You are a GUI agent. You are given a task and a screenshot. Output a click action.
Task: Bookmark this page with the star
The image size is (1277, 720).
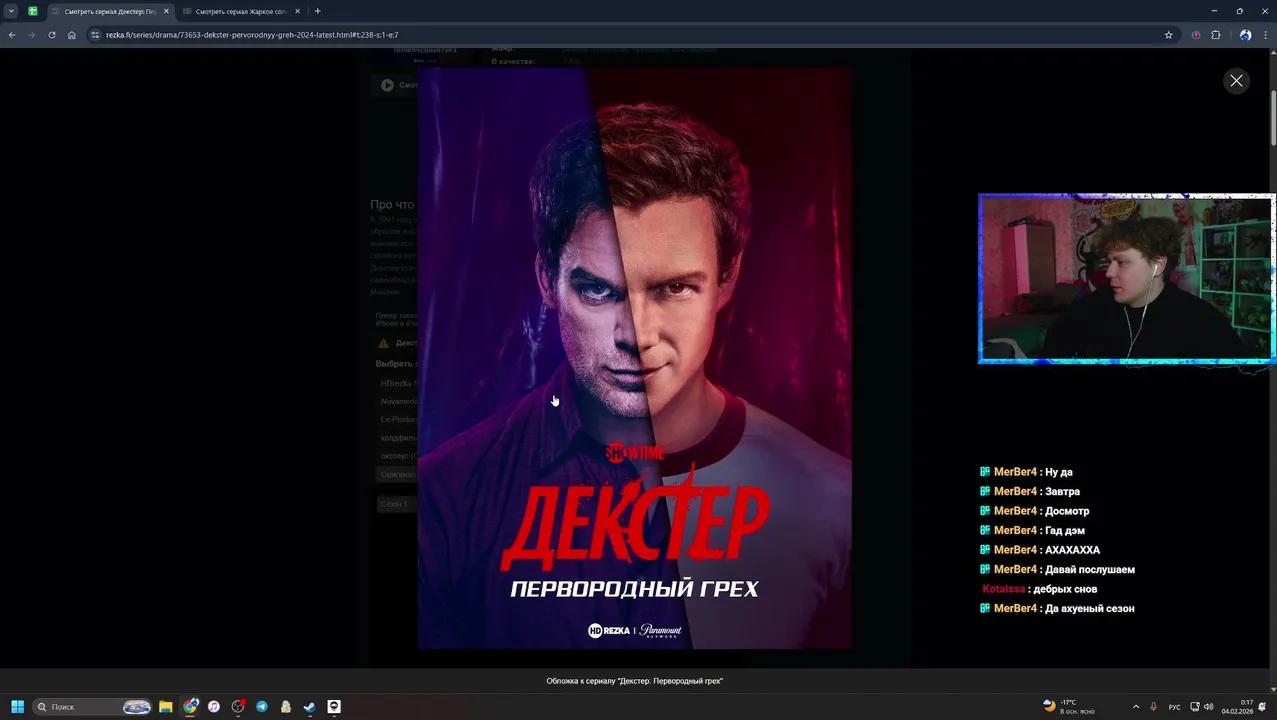point(1168,35)
